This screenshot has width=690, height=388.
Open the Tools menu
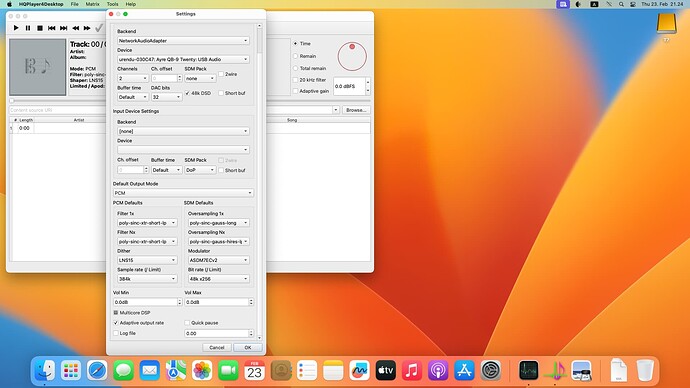[x=112, y=4]
